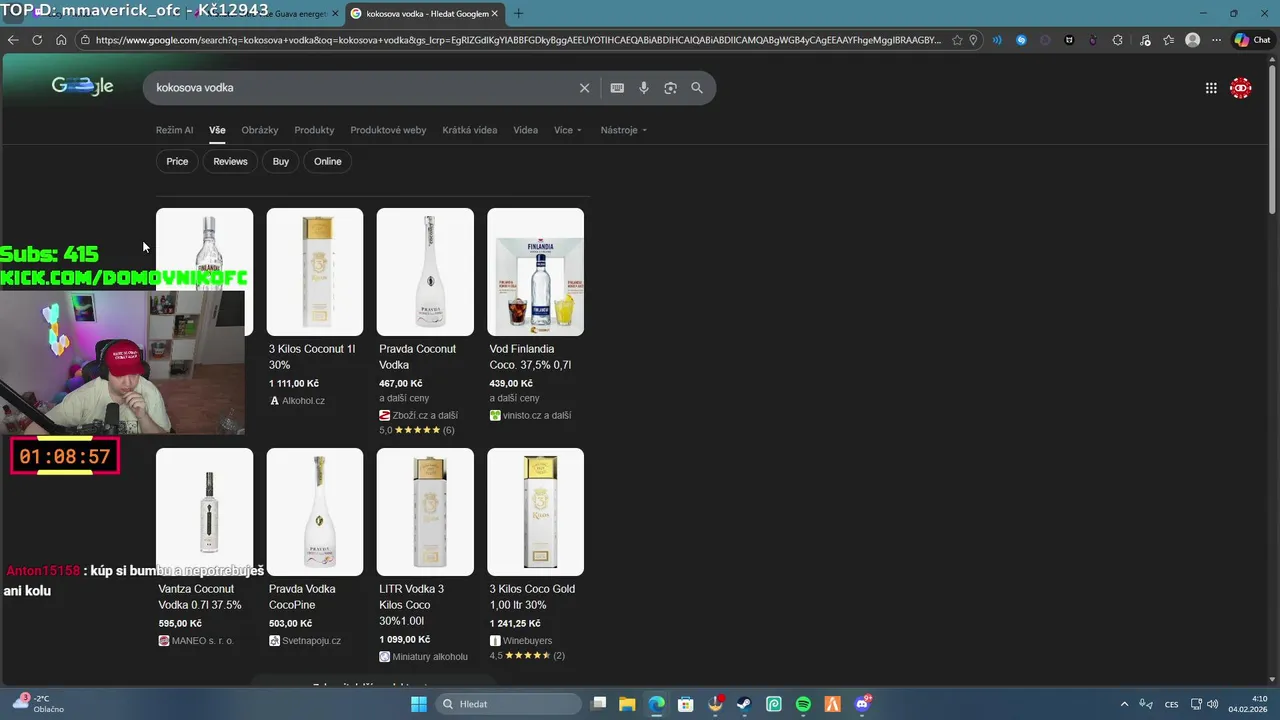Submit search with magnifying glass icon
Image resolution: width=1280 pixels, height=720 pixels.
click(697, 88)
